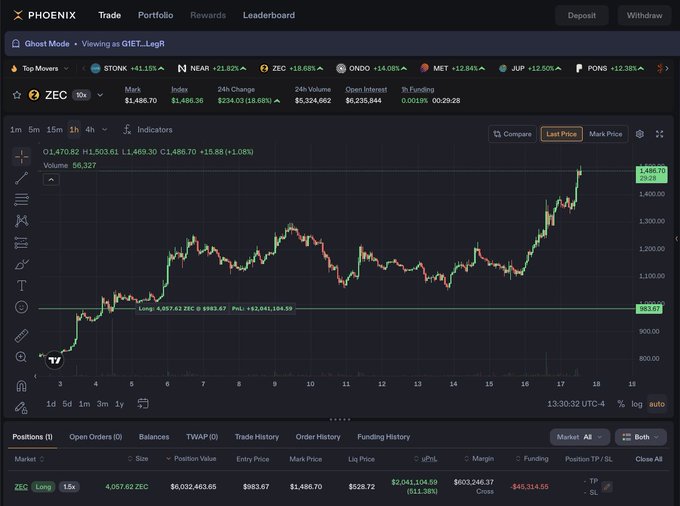This screenshot has width=680, height=506.
Task: Toggle the magnet snap mode
Action: [x=21, y=386]
